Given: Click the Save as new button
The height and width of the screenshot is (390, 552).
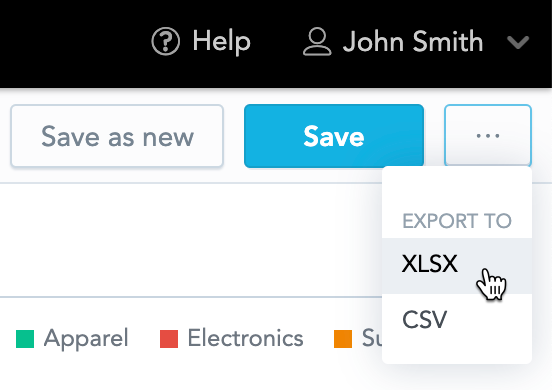Looking at the screenshot, I should (x=117, y=136).
